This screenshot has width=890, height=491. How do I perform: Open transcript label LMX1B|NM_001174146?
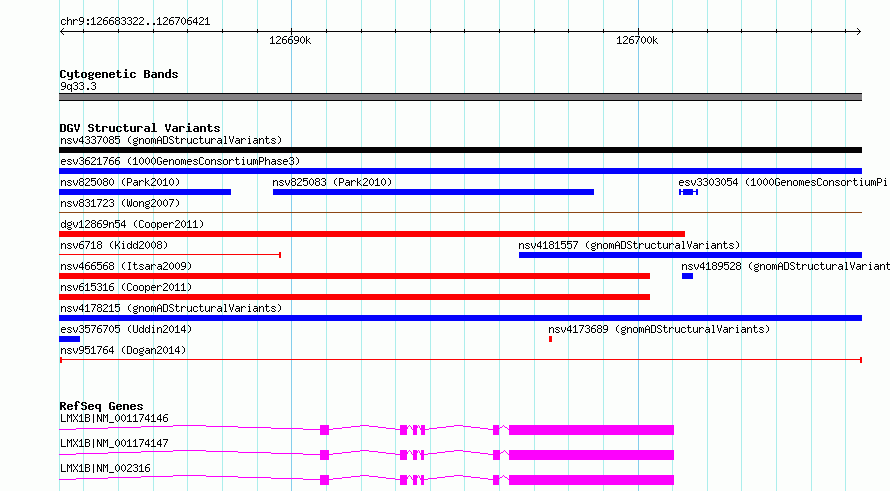(114, 418)
